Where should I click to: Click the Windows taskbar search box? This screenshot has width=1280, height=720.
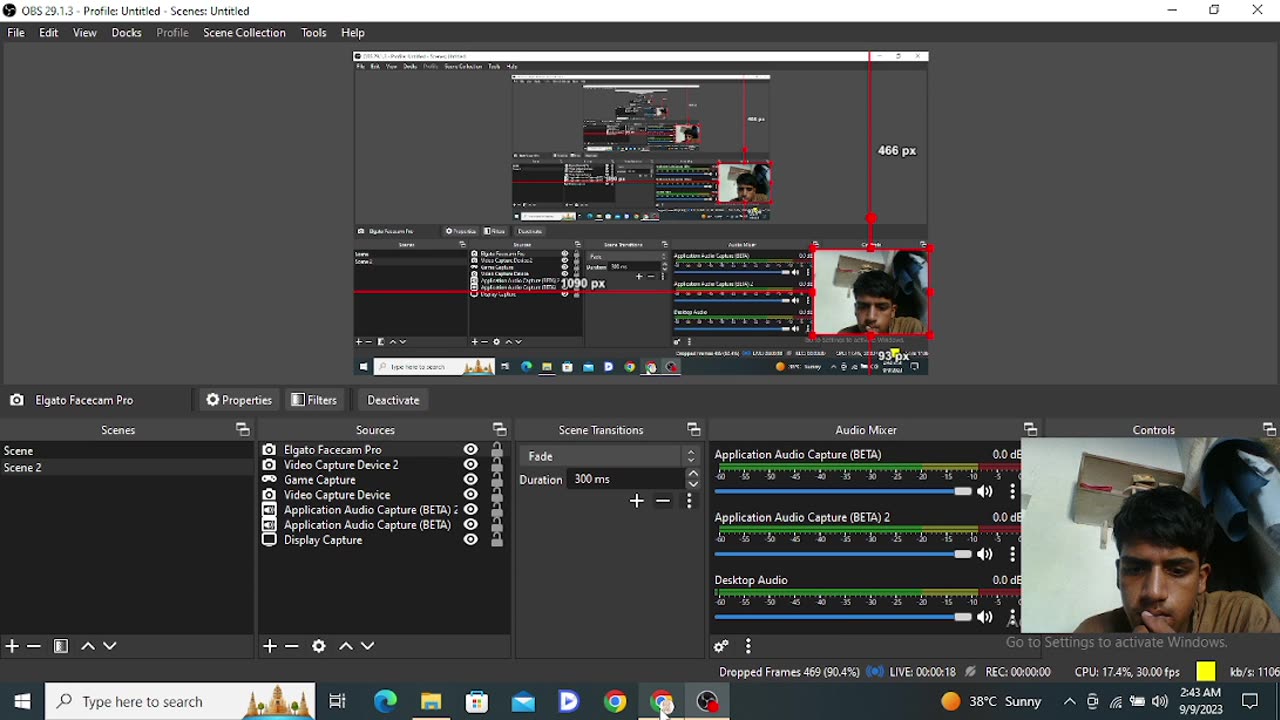(x=180, y=702)
